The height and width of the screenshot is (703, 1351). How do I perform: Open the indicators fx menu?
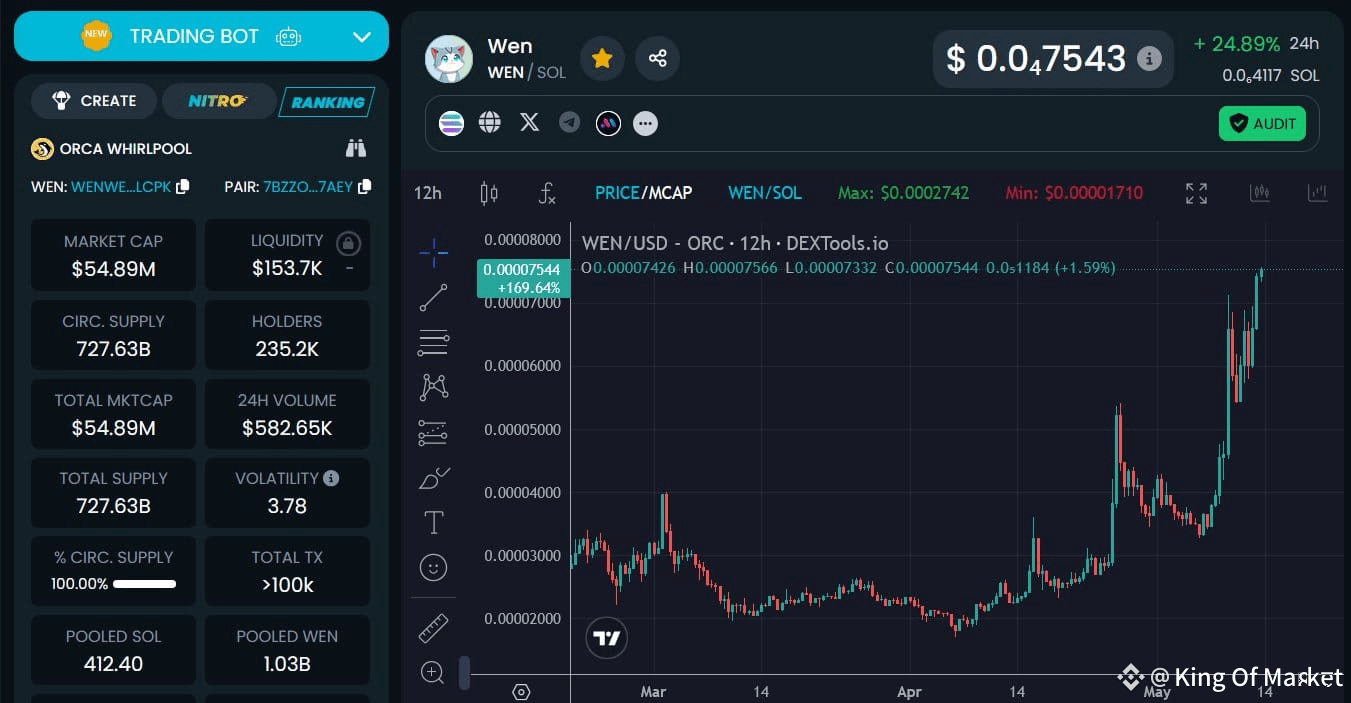pos(547,193)
